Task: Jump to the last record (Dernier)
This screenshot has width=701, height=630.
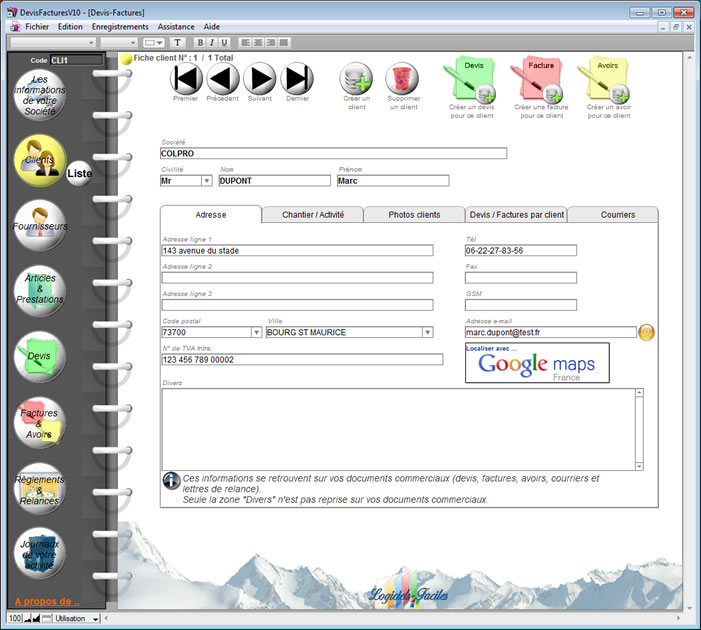Action: coord(297,78)
